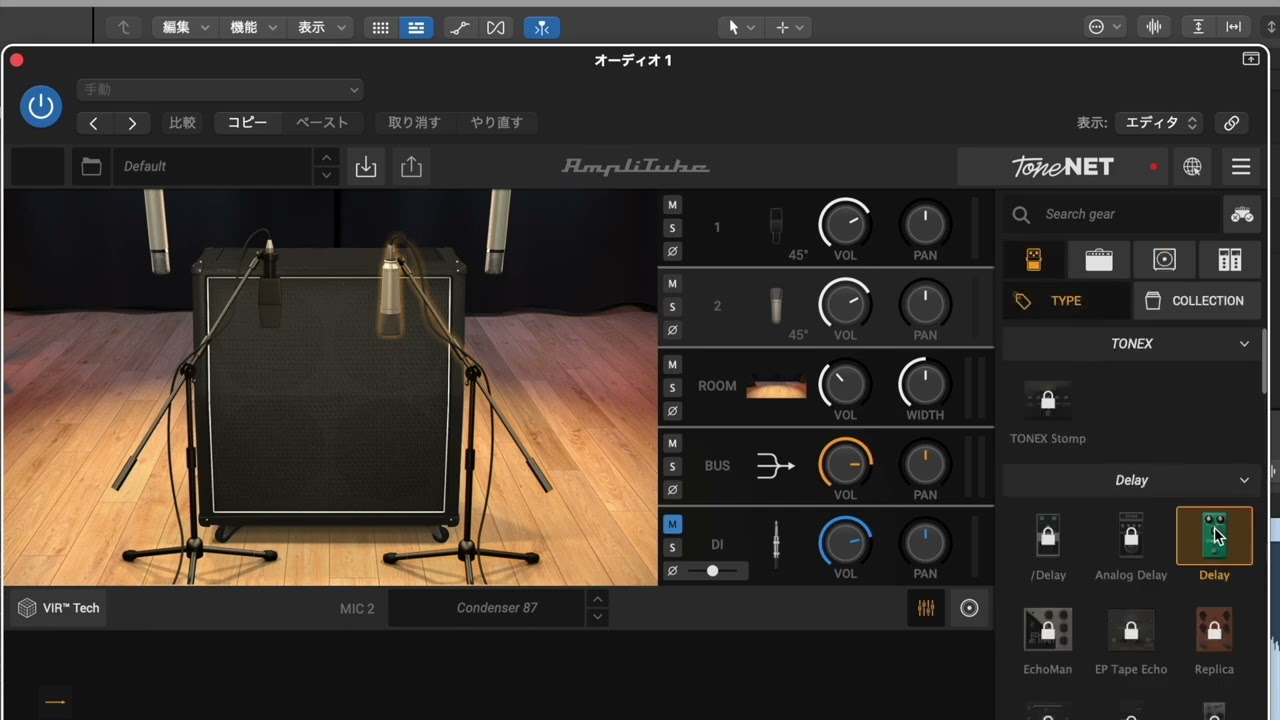The width and height of the screenshot is (1280, 720).
Task: Open the ToneNET panel
Action: [x=1062, y=166]
